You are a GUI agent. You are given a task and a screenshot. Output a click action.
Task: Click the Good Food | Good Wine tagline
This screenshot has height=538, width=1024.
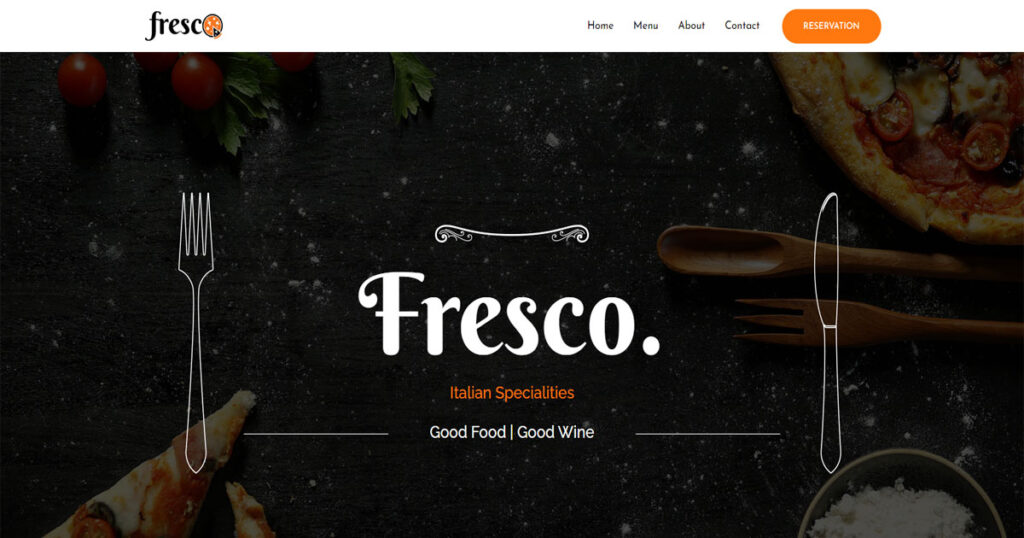[512, 432]
